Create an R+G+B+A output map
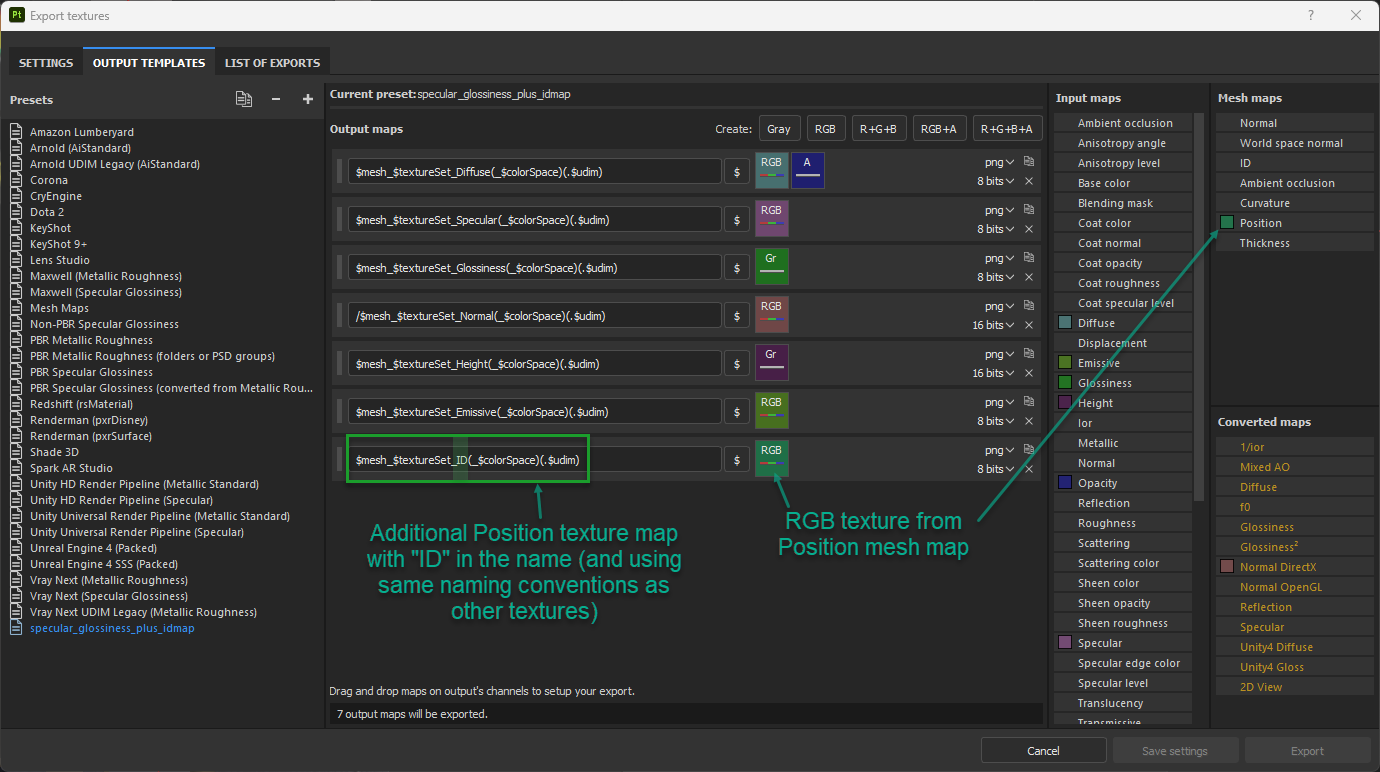The image size is (1380, 772). [1007, 128]
